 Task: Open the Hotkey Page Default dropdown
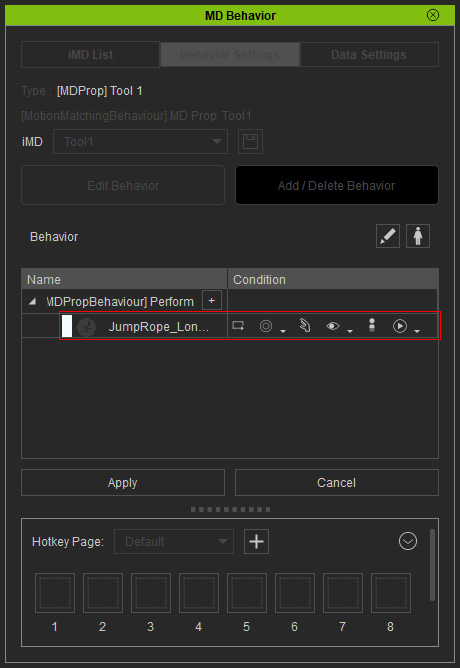(174, 541)
